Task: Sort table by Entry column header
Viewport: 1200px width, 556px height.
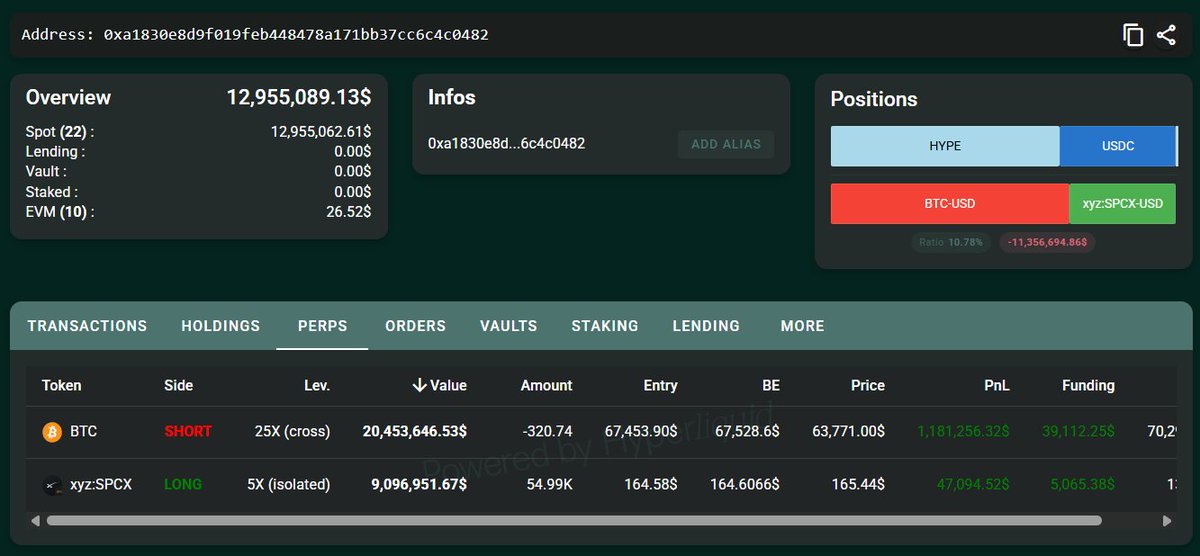Action: coord(660,385)
